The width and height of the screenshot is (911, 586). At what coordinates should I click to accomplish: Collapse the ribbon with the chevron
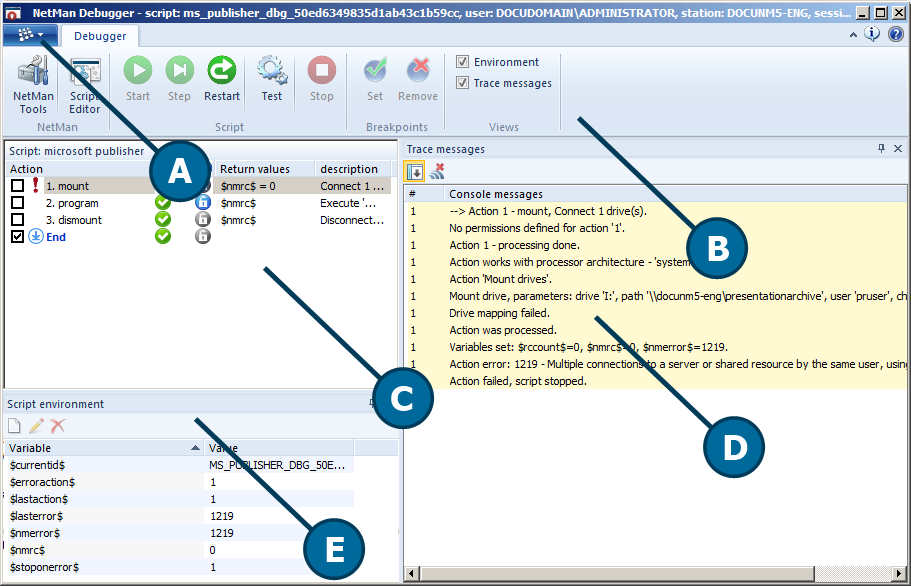853,33
